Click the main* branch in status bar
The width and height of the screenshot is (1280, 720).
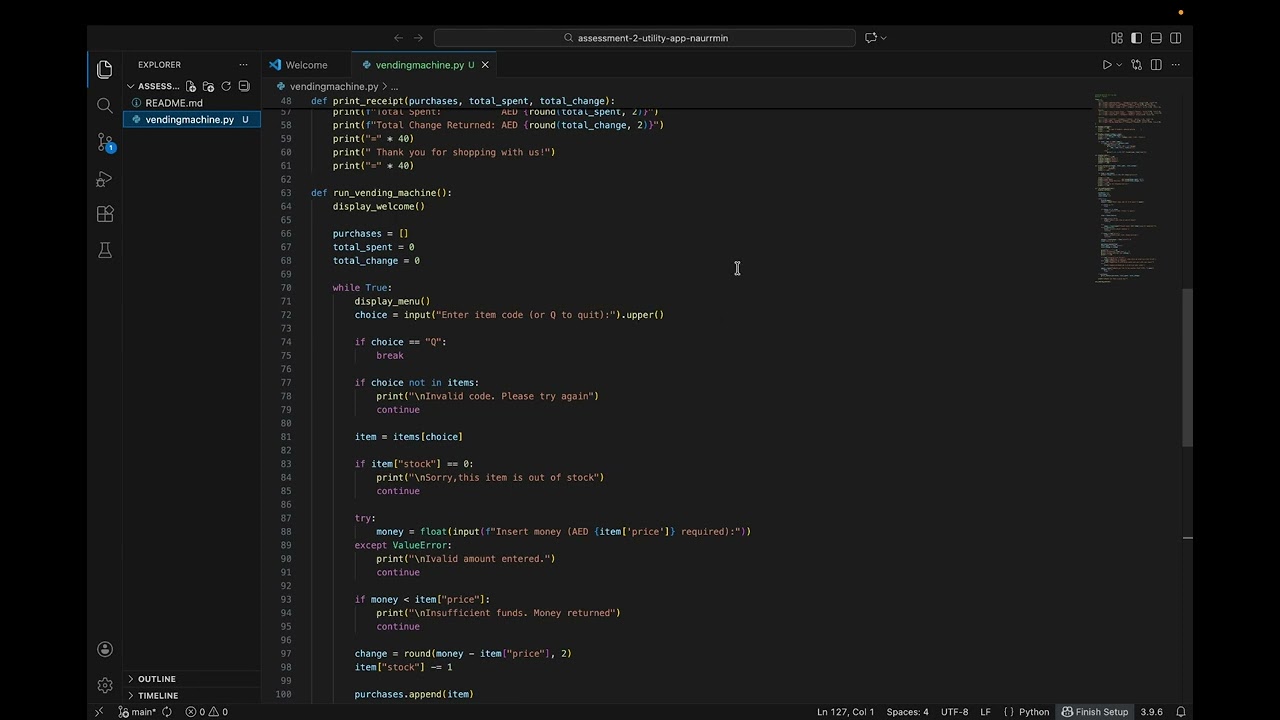[x=137, y=712]
